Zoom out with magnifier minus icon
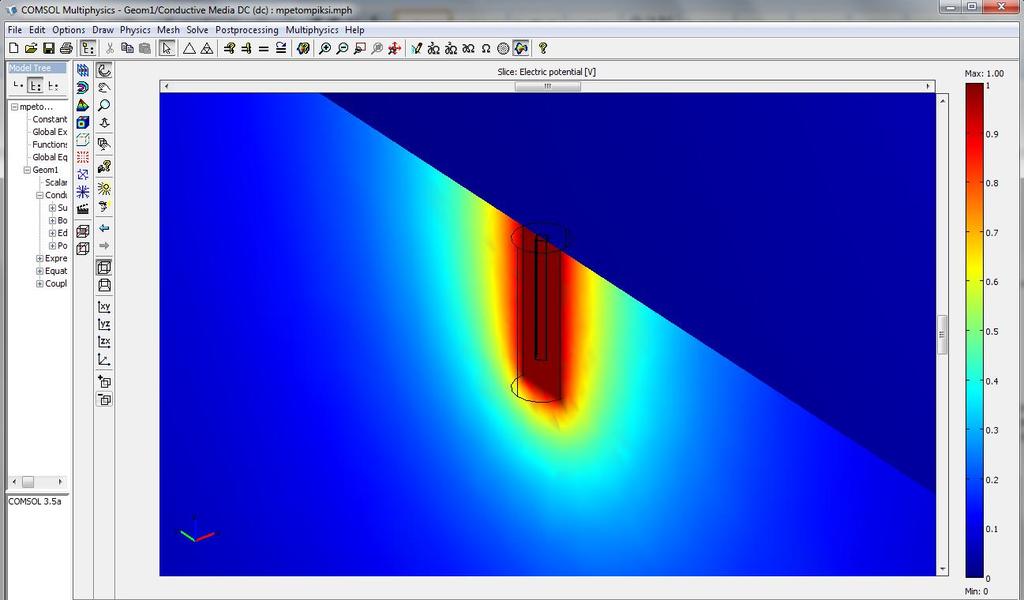The image size is (1024, 600). (x=342, y=48)
